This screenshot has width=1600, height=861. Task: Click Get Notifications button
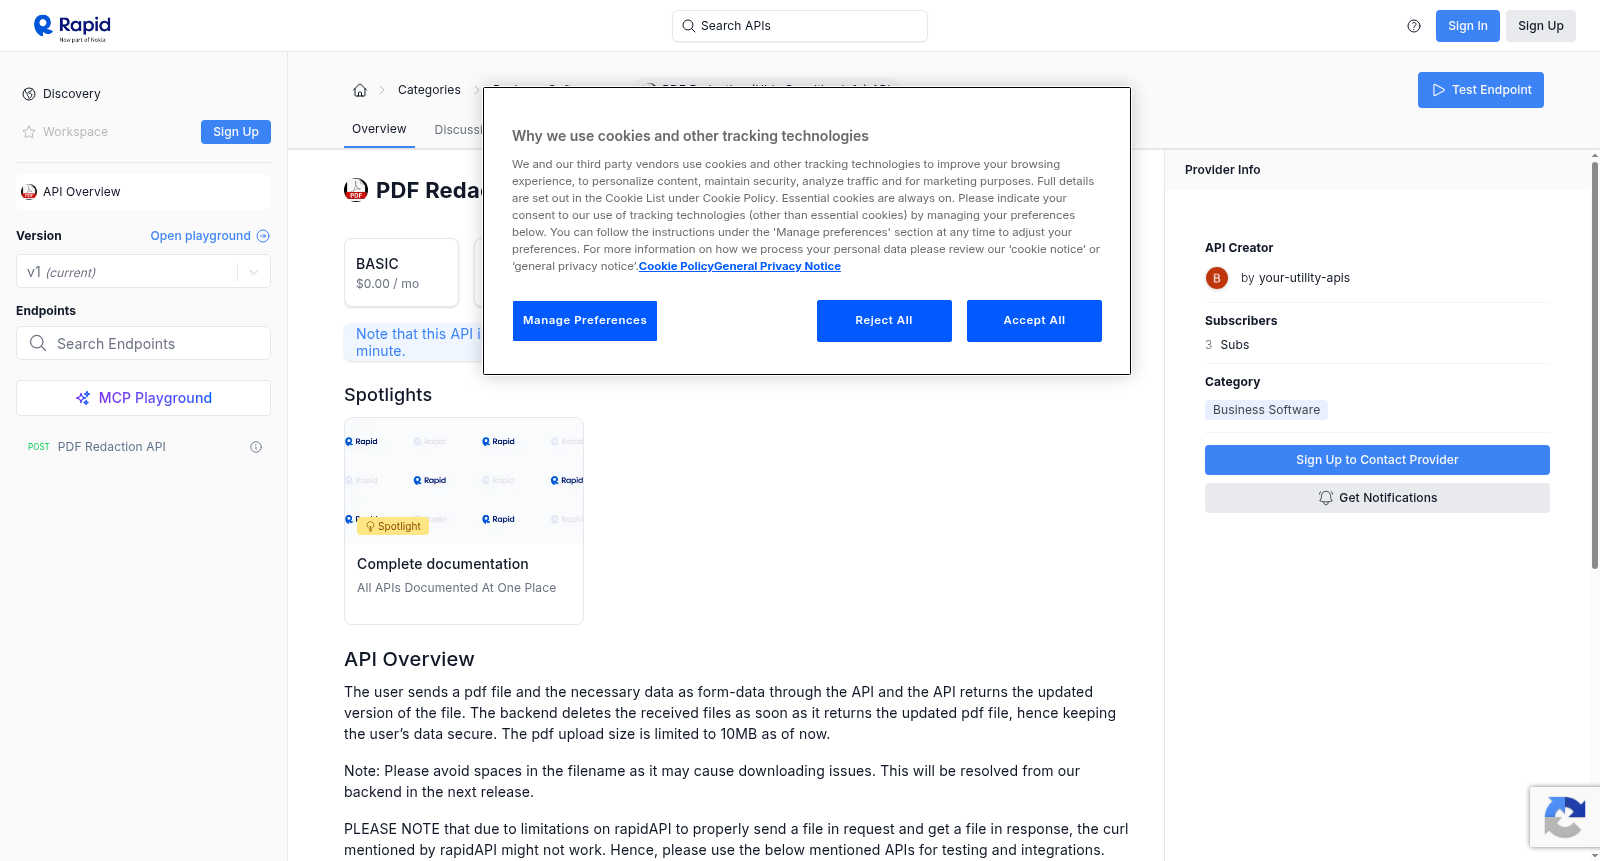point(1377,498)
